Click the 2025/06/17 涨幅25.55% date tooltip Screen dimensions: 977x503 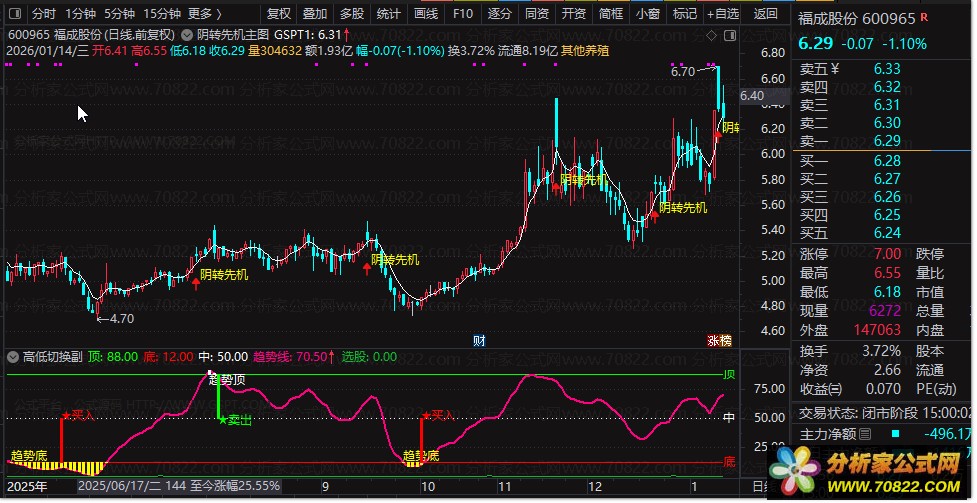179,486
